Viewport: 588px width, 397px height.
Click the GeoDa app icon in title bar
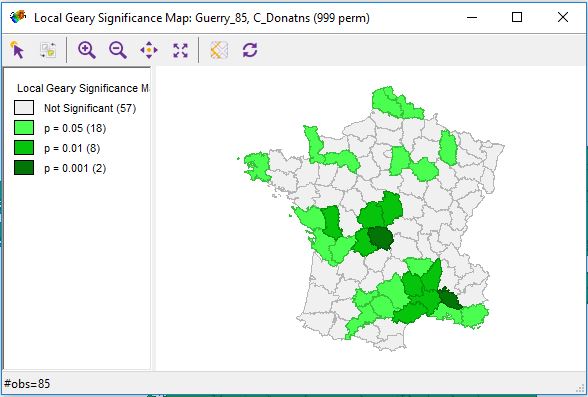coord(18,17)
